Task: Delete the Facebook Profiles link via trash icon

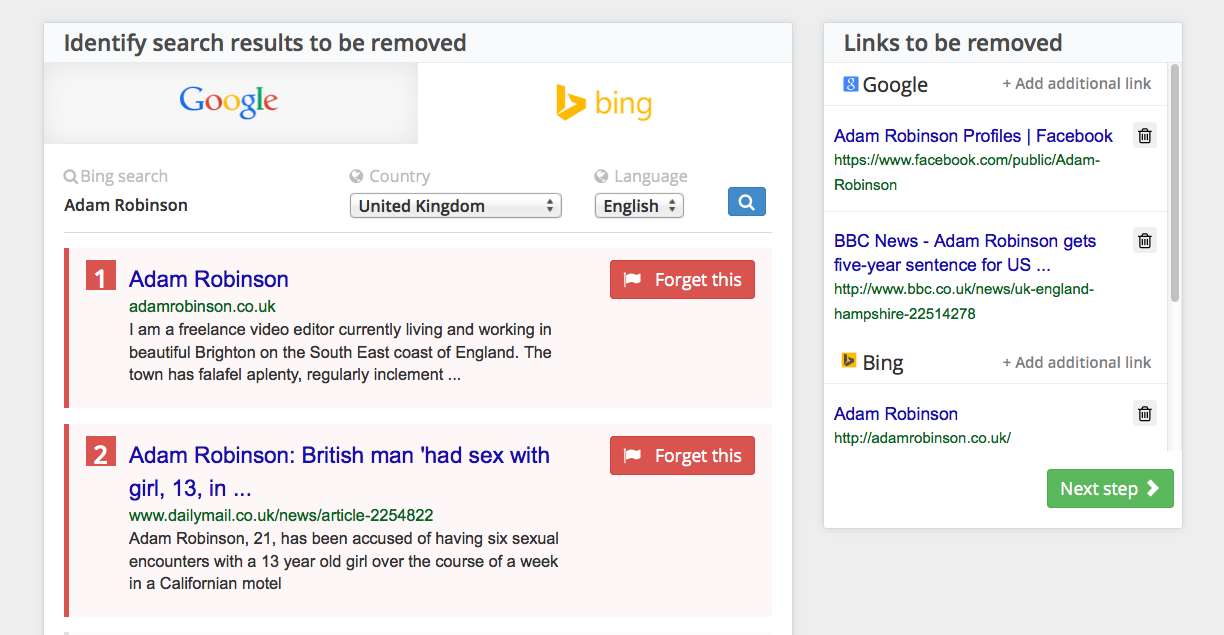Action: tap(1145, 136)
